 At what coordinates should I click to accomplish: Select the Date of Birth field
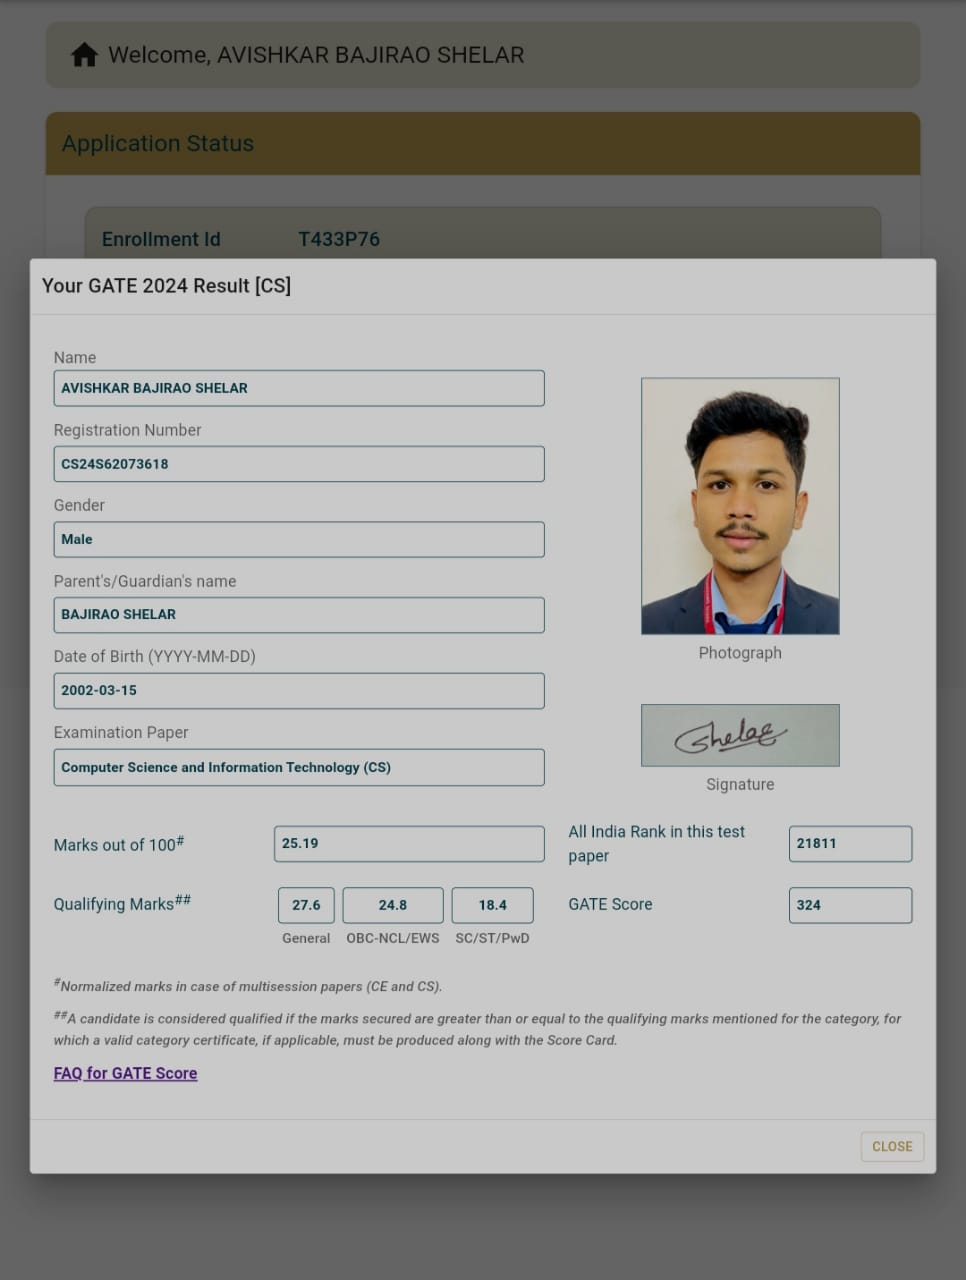tap(299, 691)
